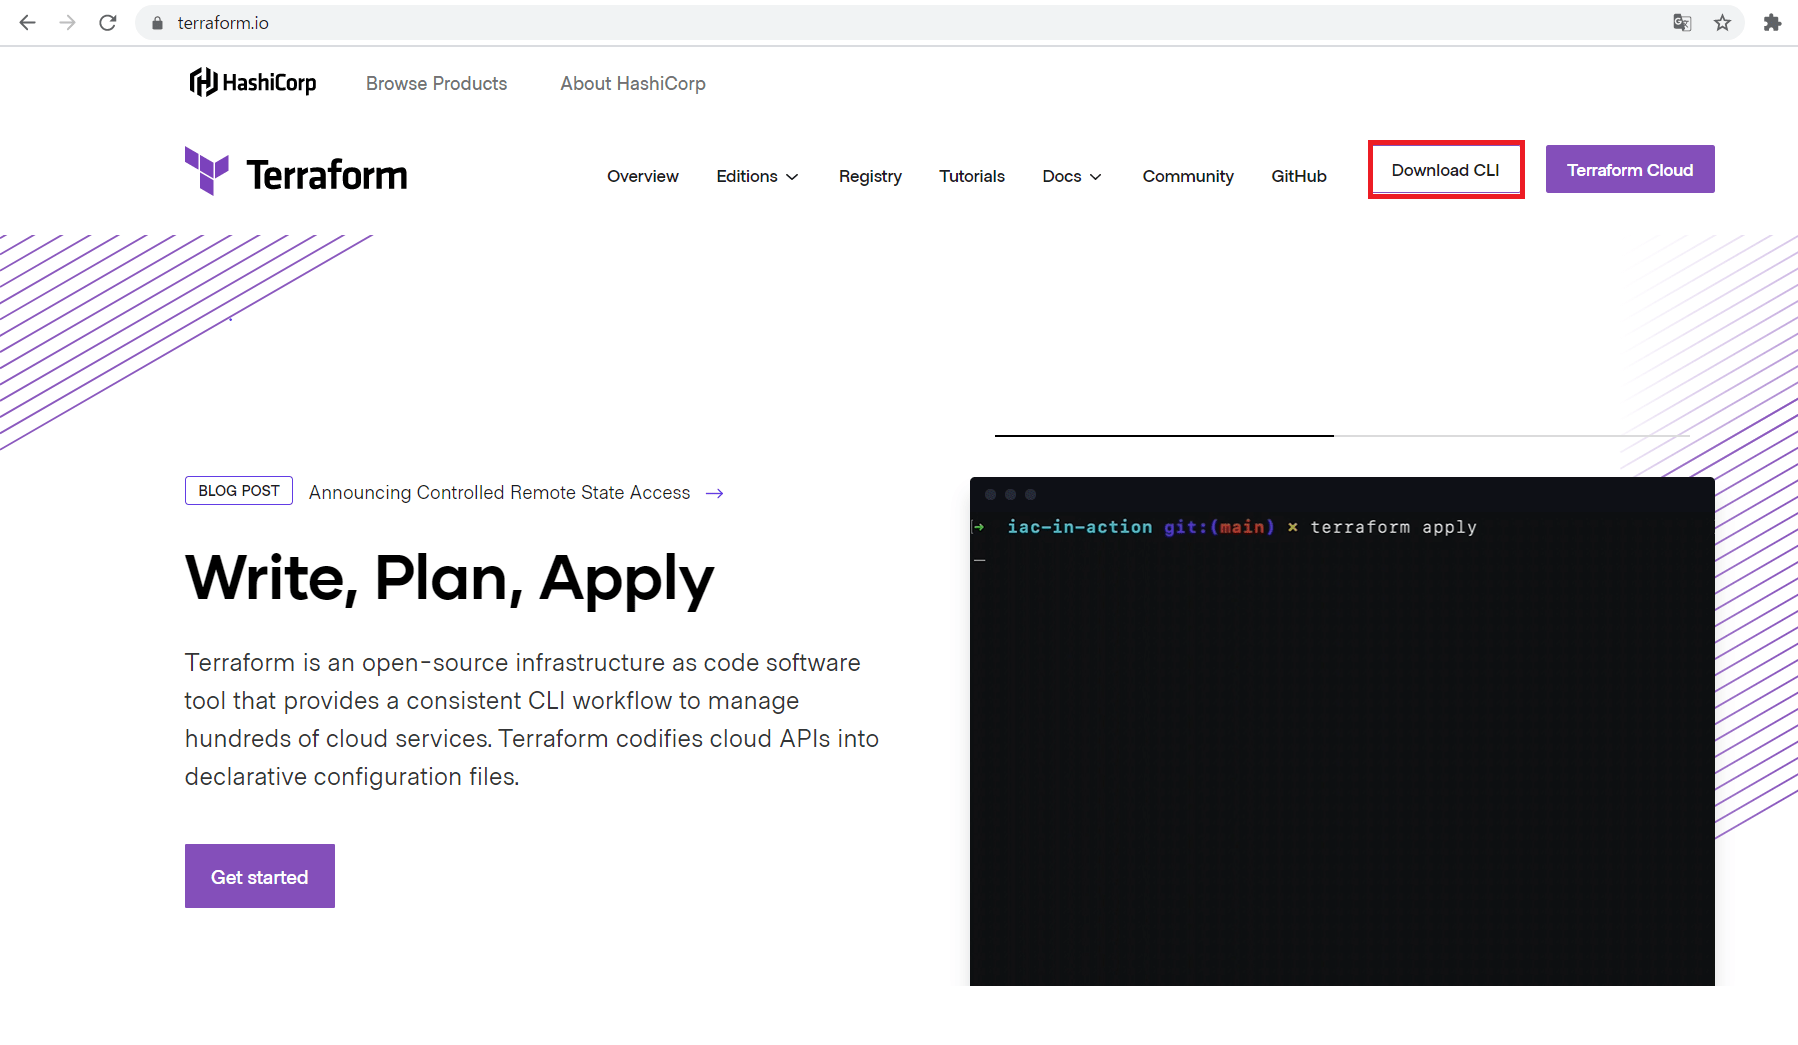This screenshot has height=1045, width=1798.
Task: Click the padlock site info icon
Action: pyautogui.click(x=157, y=22)
